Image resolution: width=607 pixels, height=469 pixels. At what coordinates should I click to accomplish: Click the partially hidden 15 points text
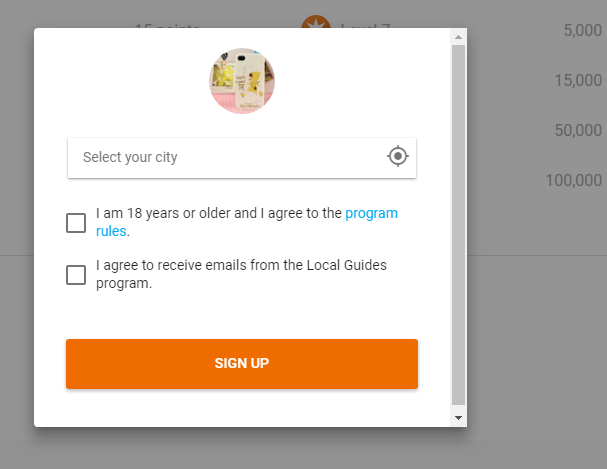tap(167, 25)
